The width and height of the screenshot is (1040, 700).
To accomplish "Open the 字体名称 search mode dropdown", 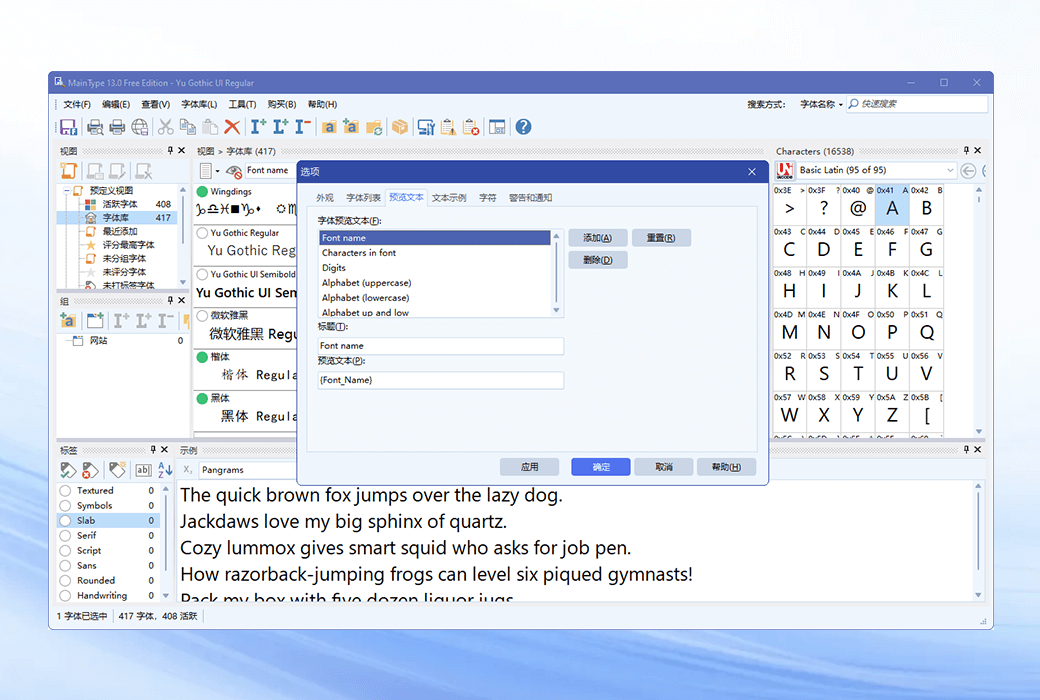I will coord(821,104).
